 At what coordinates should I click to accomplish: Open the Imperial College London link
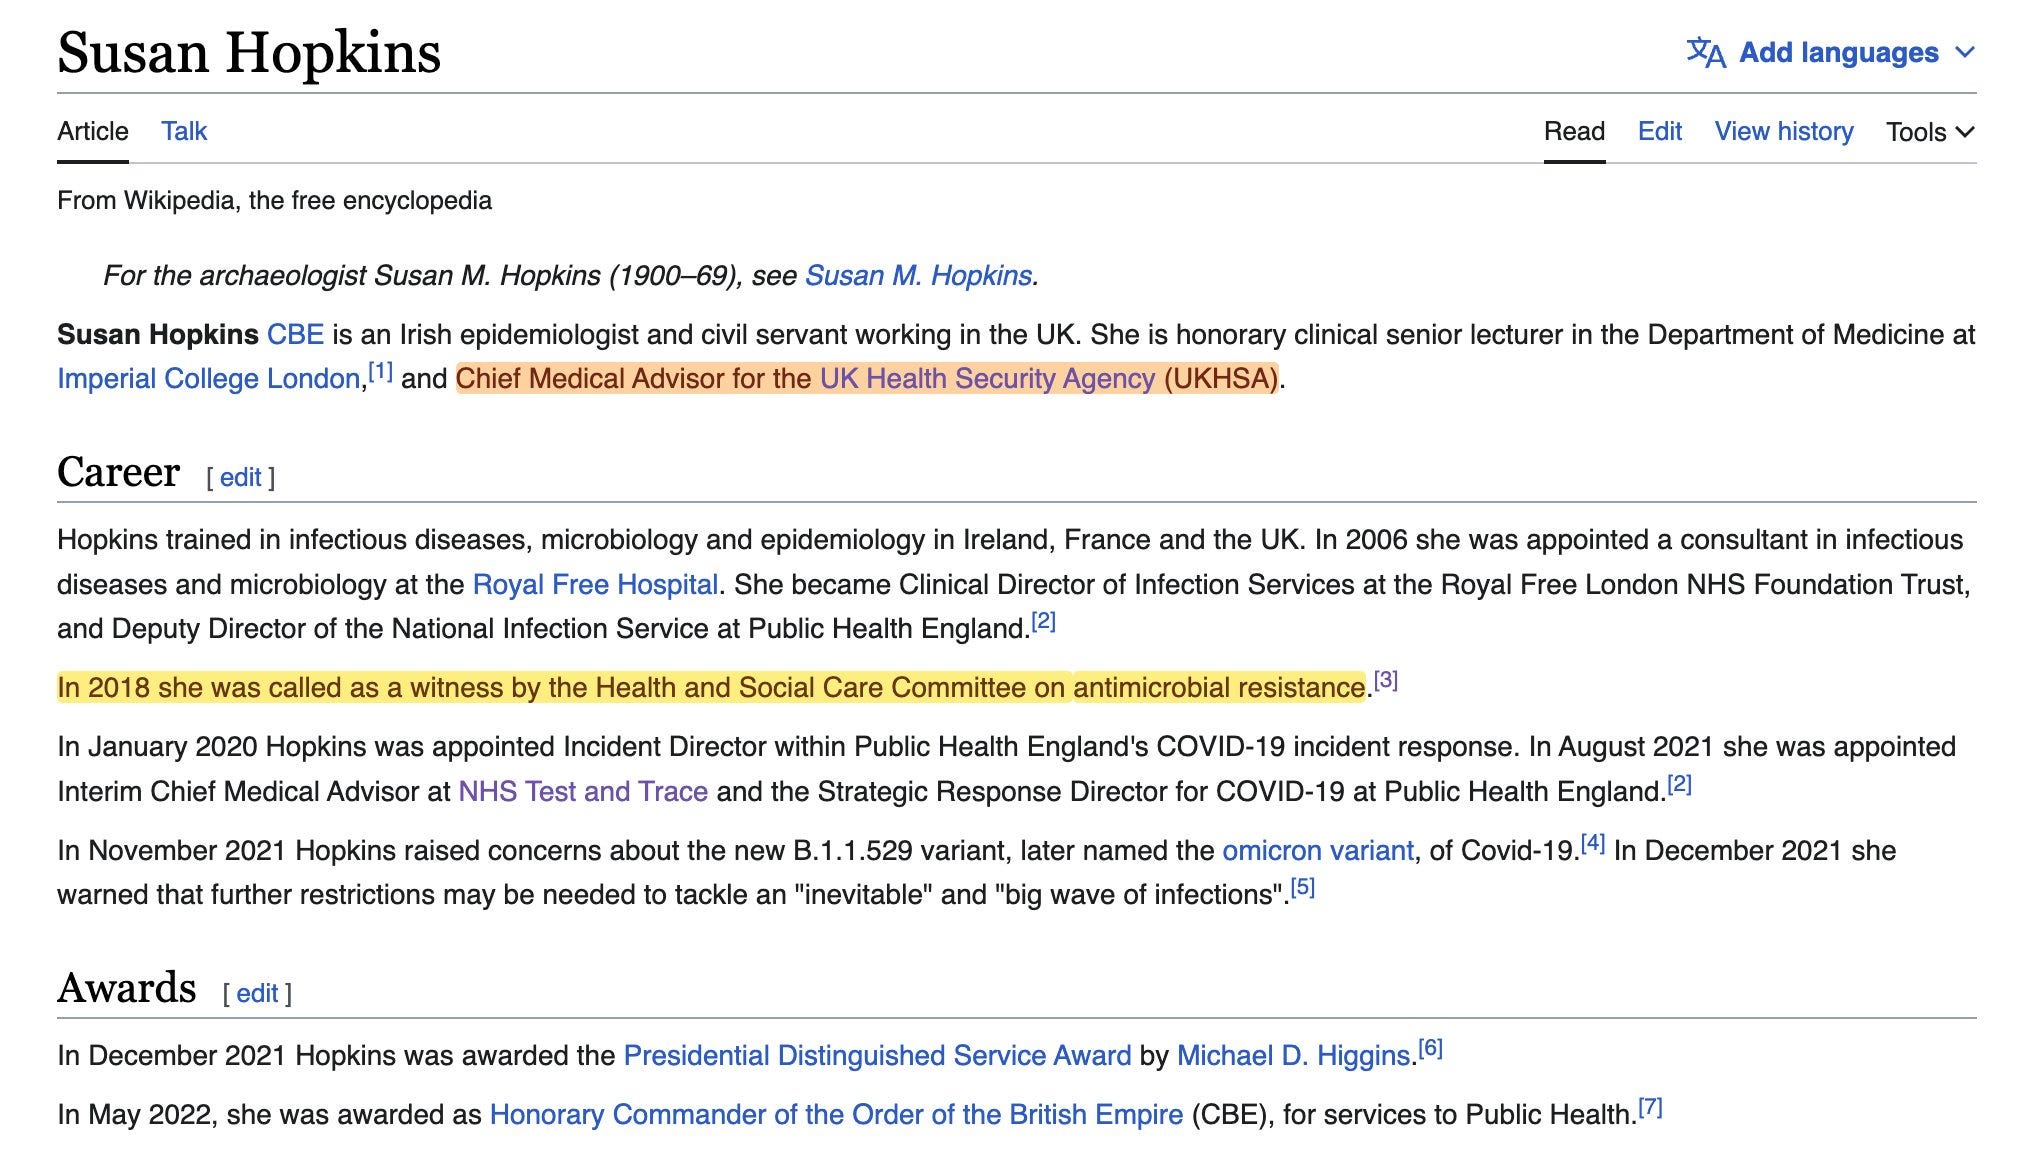tap(208, 378)
